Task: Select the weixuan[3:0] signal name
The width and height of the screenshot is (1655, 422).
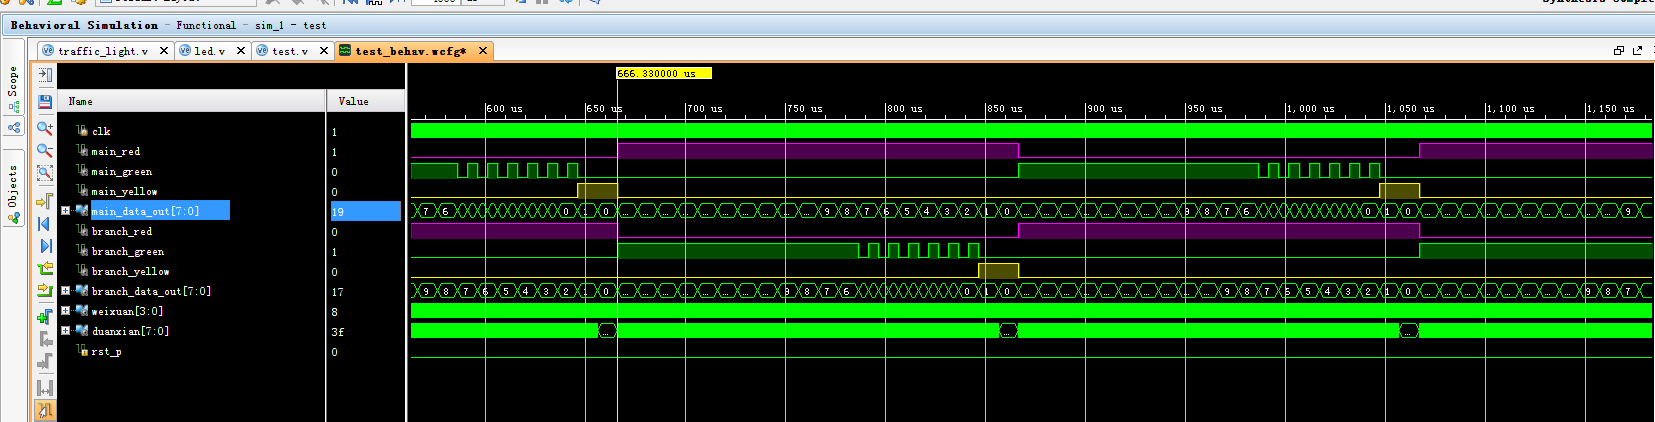Action: pos(130,311)
